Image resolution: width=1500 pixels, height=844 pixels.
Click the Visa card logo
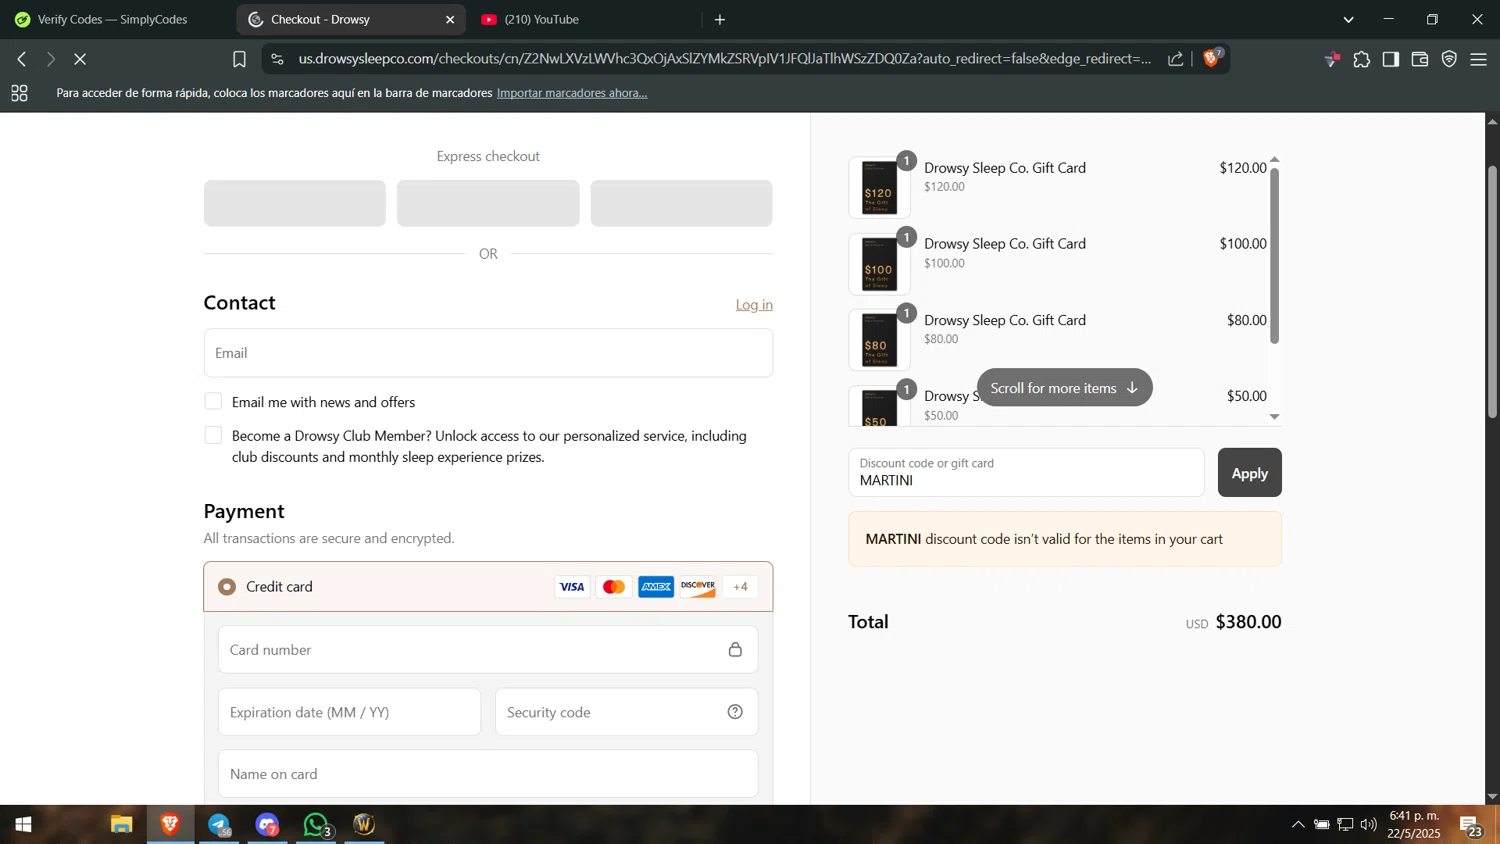[x=572, y=587]
